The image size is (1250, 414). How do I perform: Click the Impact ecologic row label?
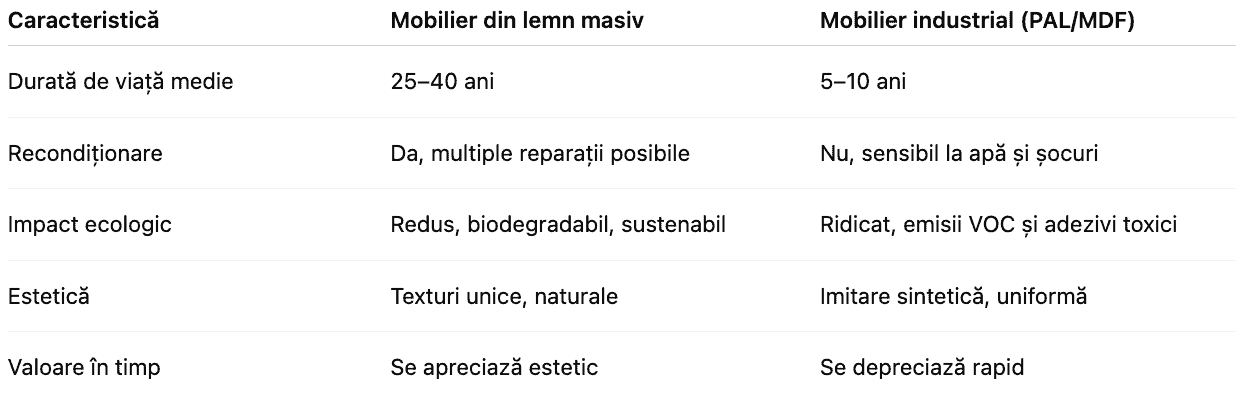click(90, 225)
